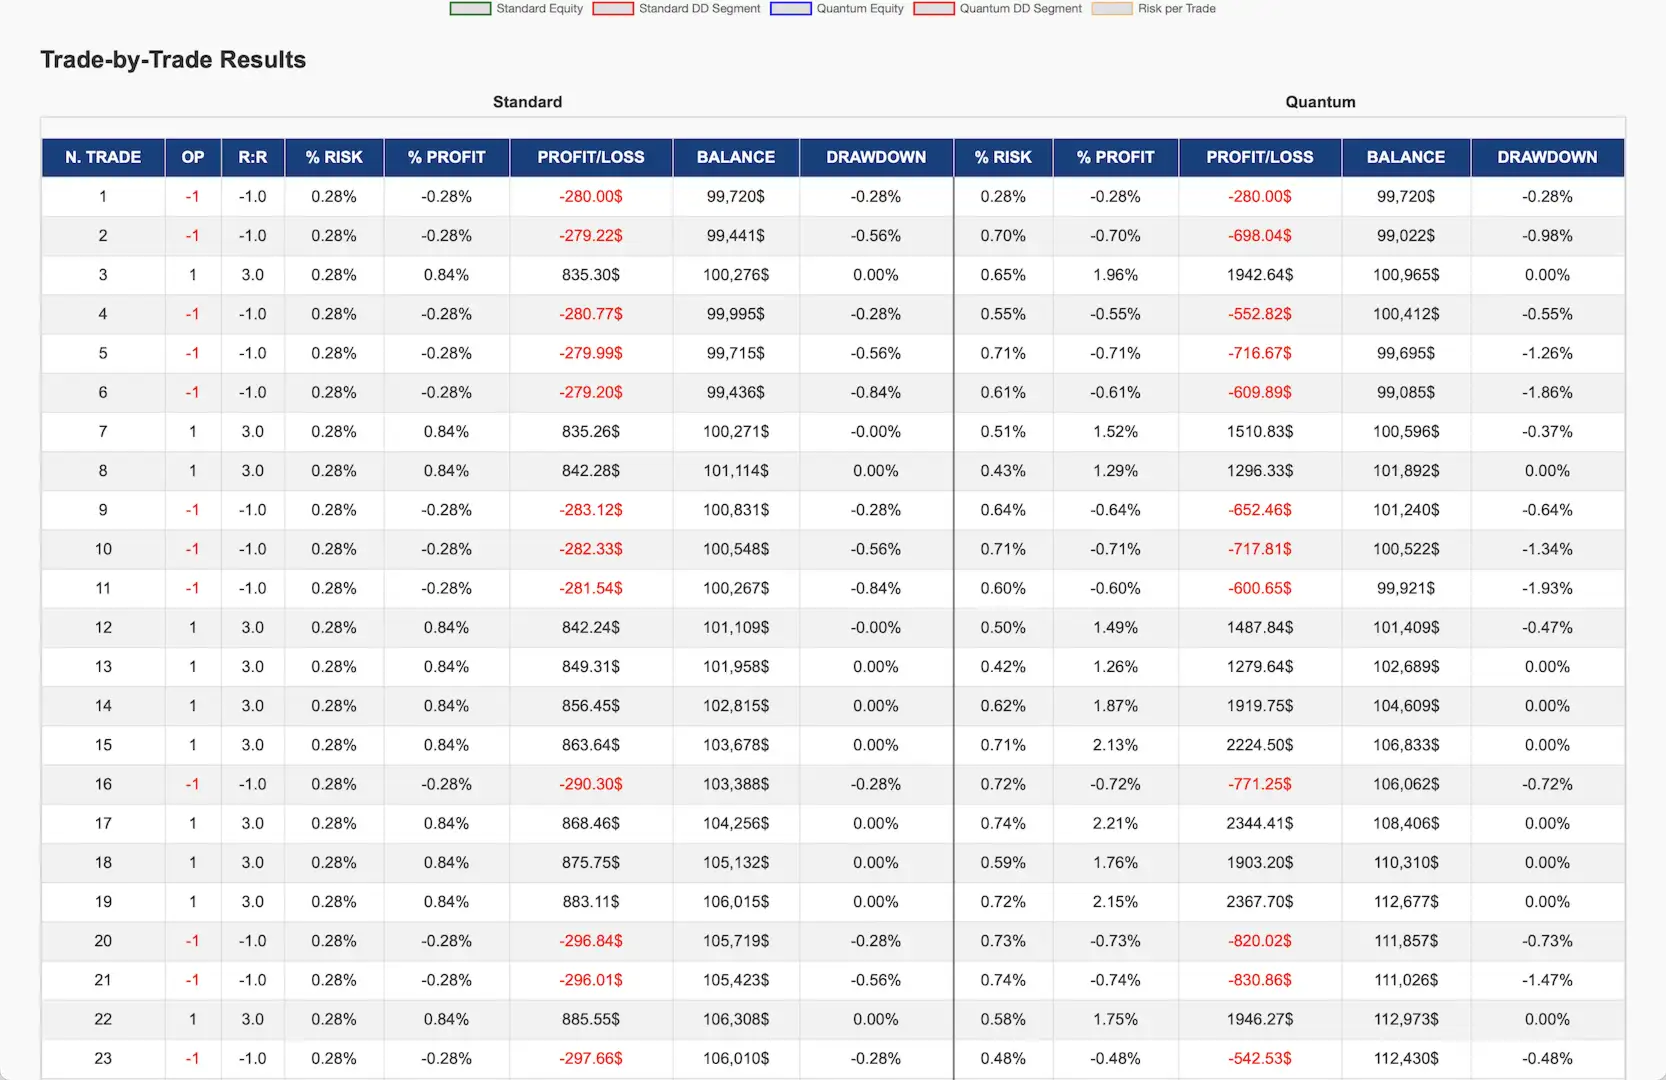Click the Standard BALANCE column header
The width and height of the screenshot is (1666, 1080).
click(x=736, y=157)
